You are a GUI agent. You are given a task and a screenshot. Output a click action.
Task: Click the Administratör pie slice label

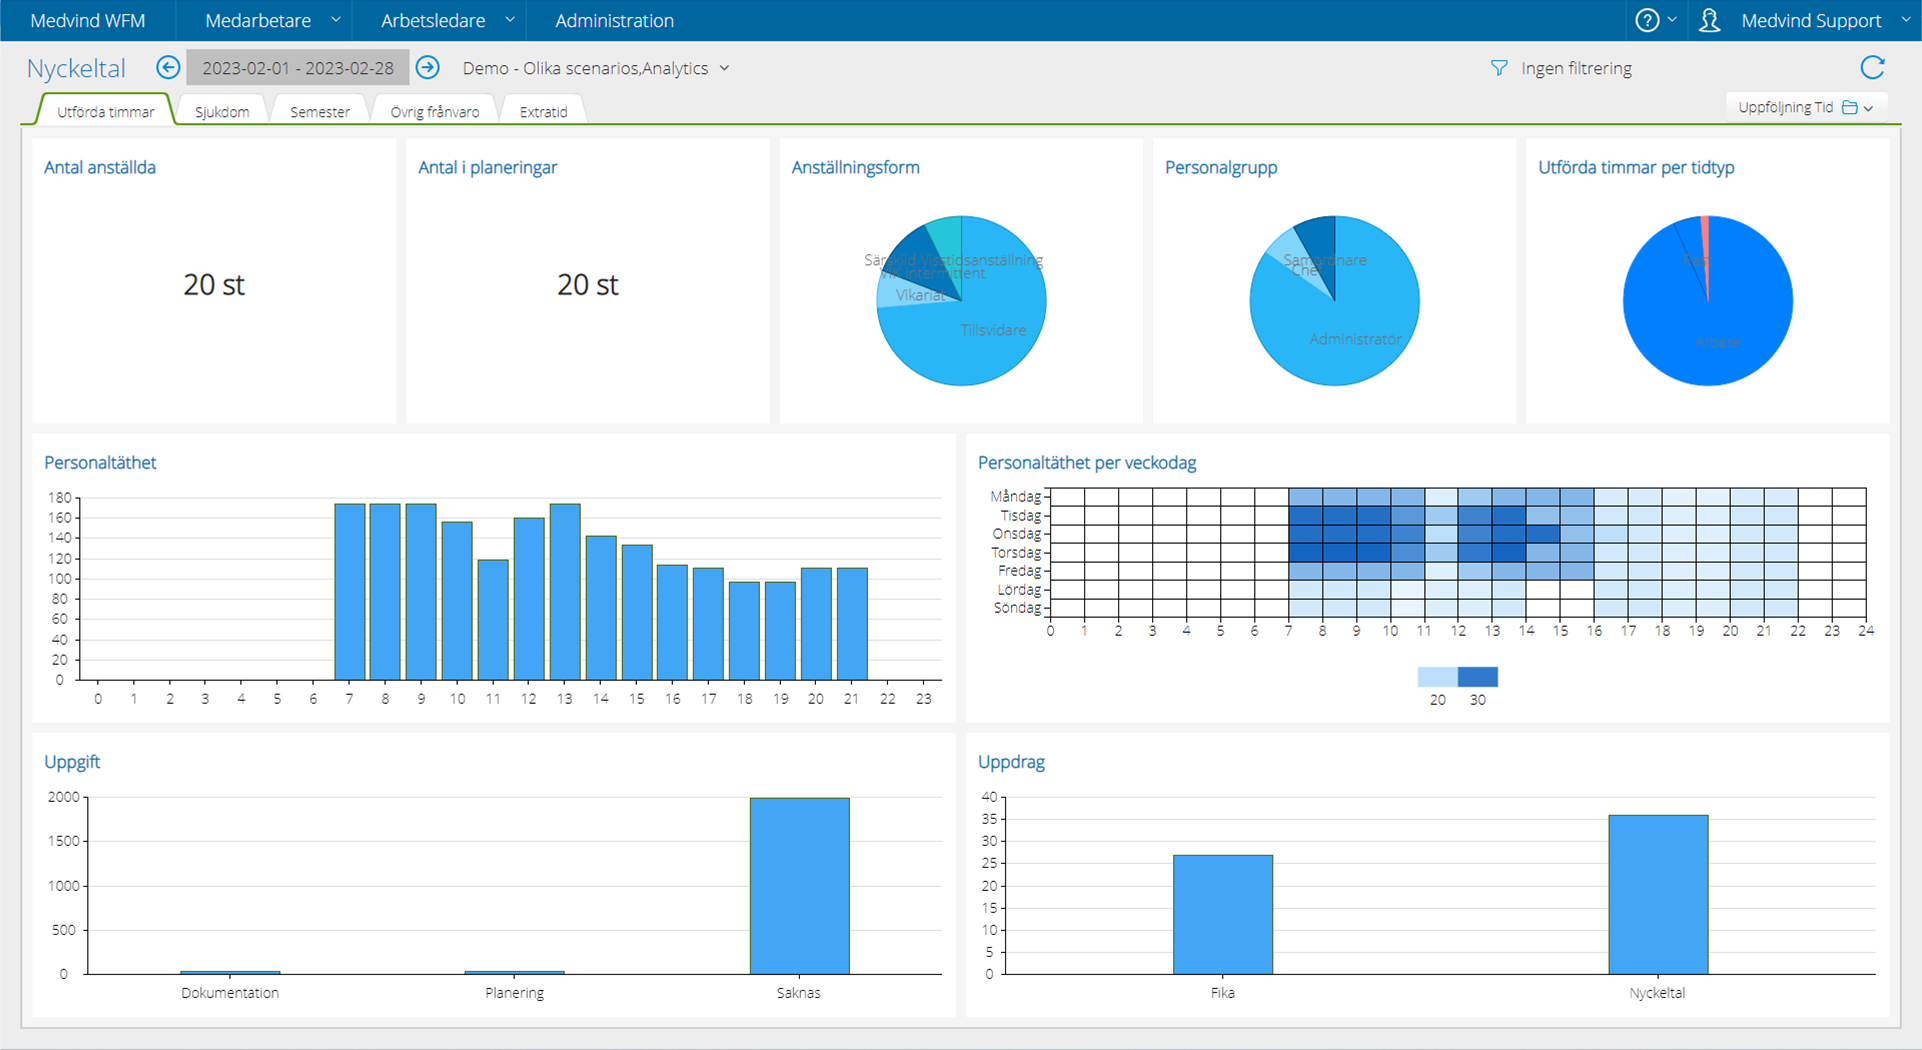(1355, 339)
